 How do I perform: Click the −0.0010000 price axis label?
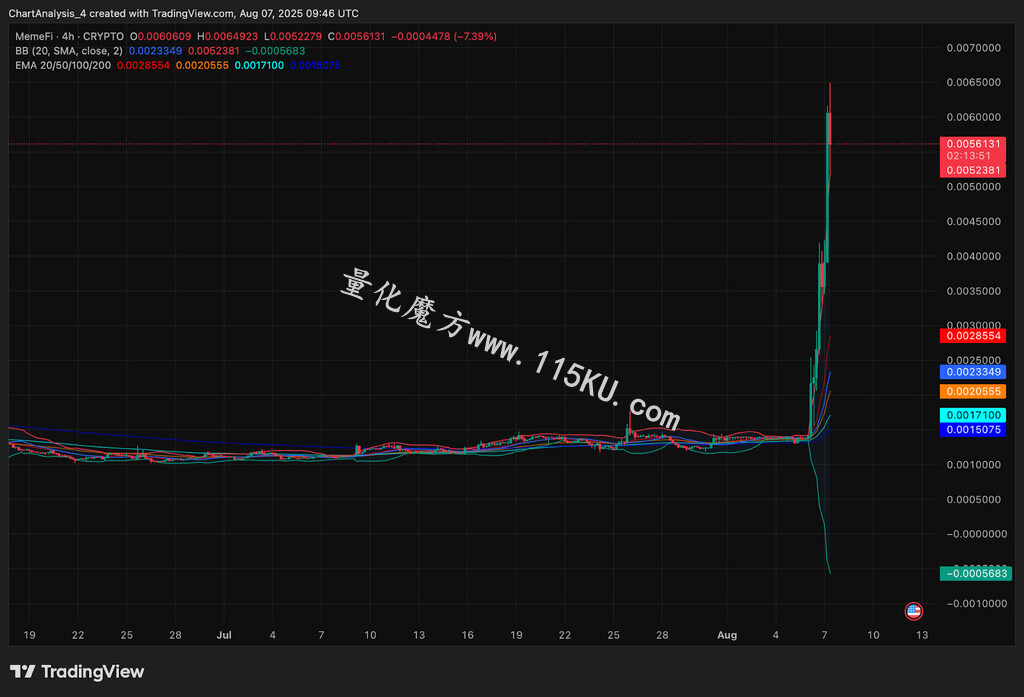(976, 604)
